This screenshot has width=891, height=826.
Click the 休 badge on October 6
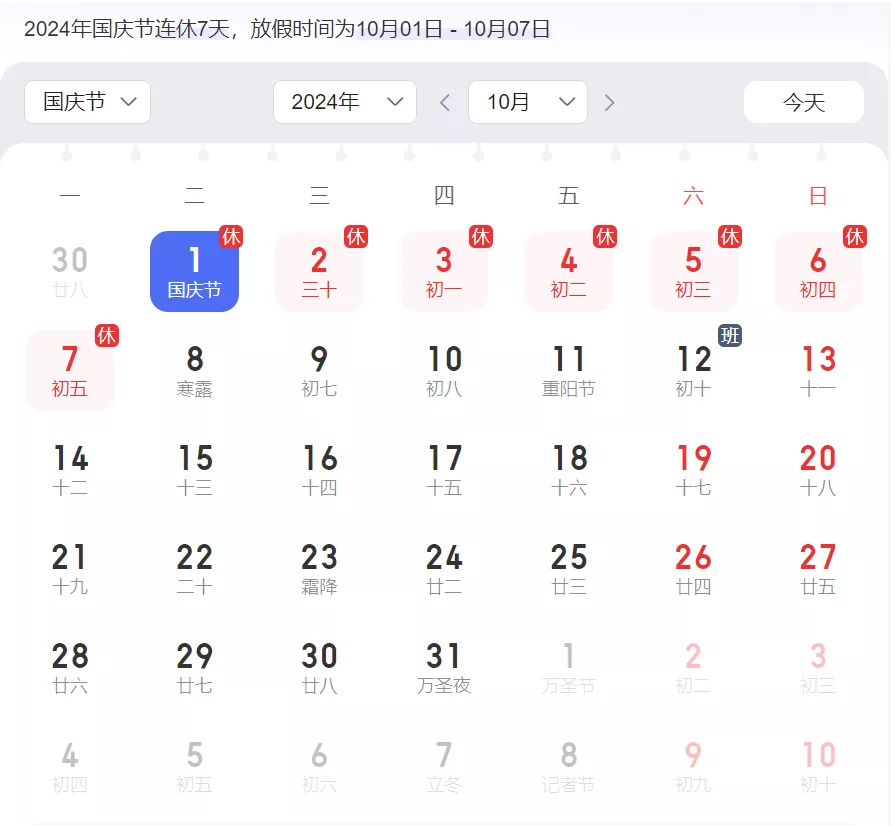855,237
